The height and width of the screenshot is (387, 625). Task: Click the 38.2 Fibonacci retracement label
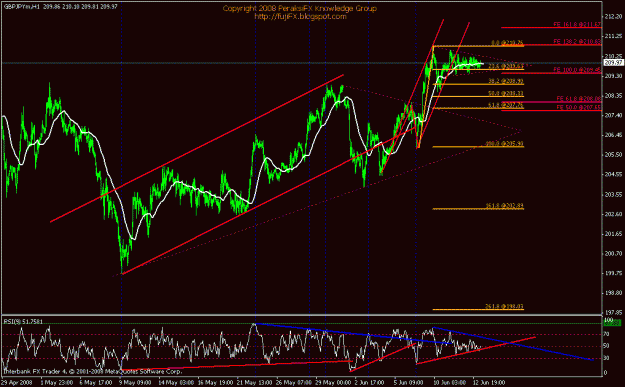pyautogui.click(x=505, y=81)
